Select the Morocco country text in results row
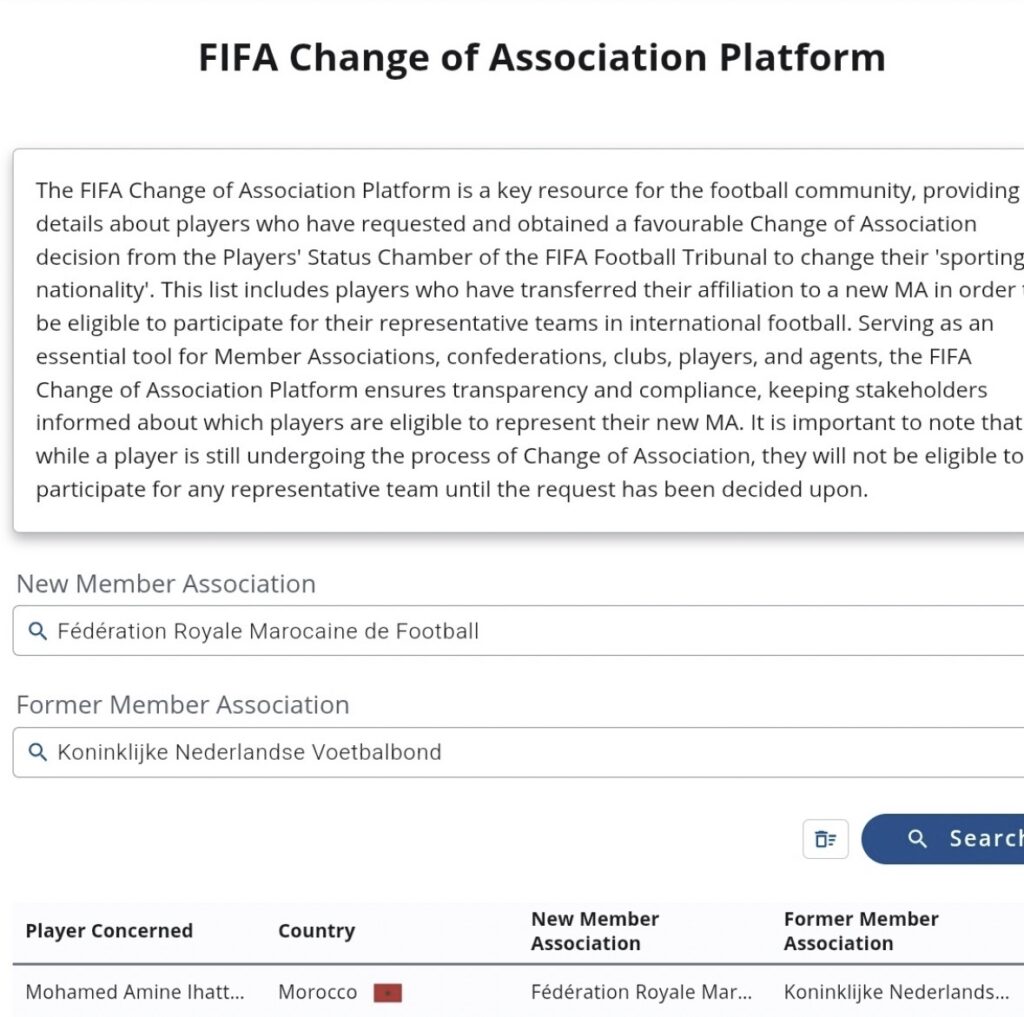Viewport: 1024px width, 1017px height. [317, 993]
